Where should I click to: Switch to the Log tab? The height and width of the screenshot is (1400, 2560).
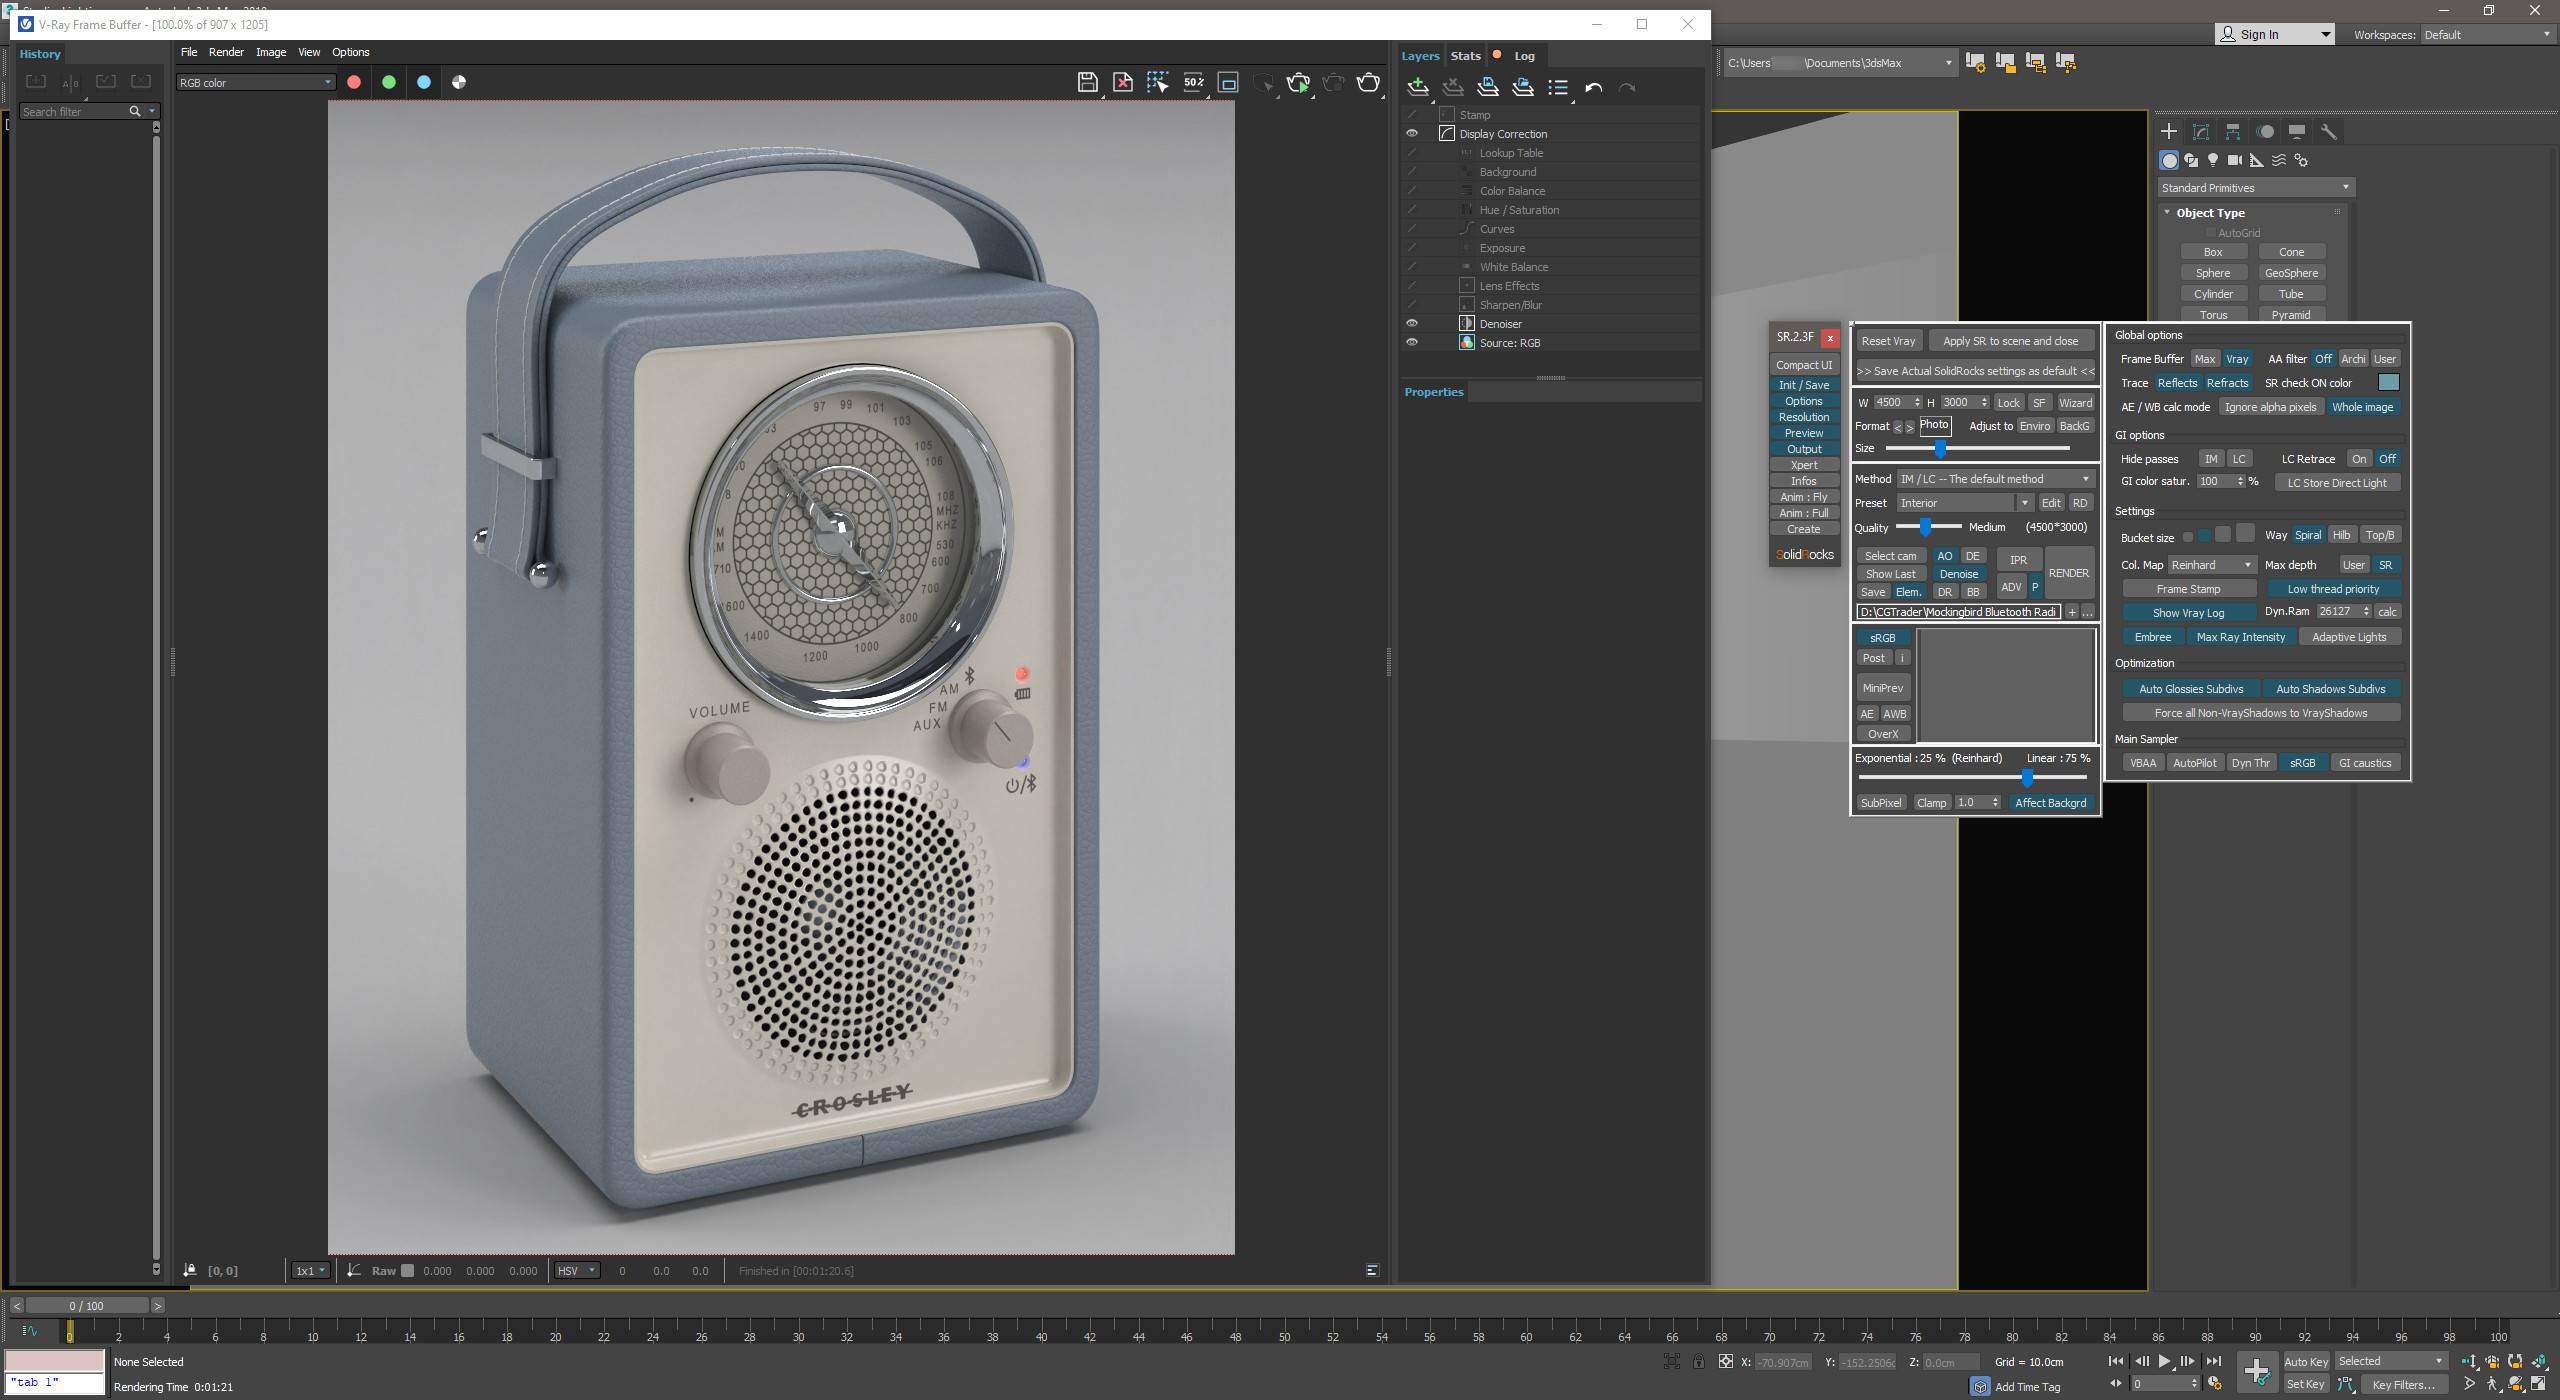tap(1524, 56)
